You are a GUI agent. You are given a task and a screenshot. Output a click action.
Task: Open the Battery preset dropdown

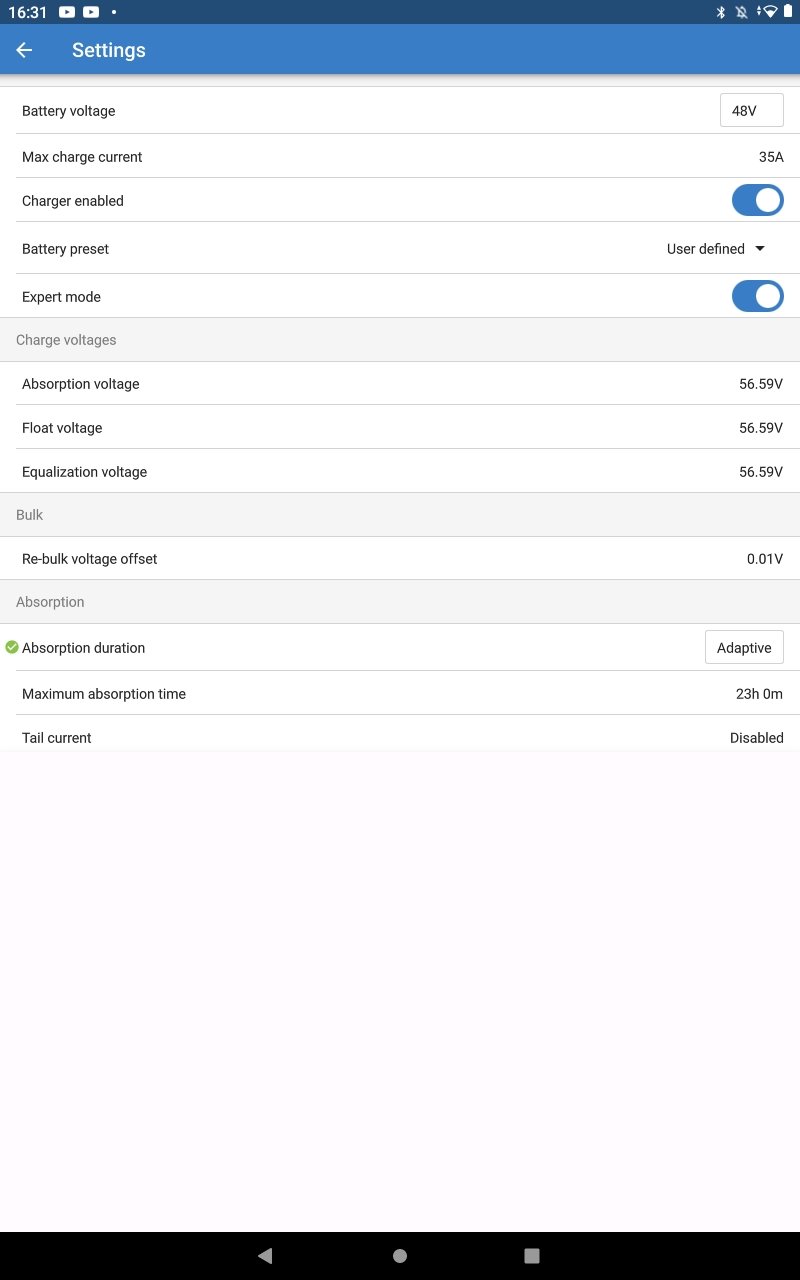716,249
